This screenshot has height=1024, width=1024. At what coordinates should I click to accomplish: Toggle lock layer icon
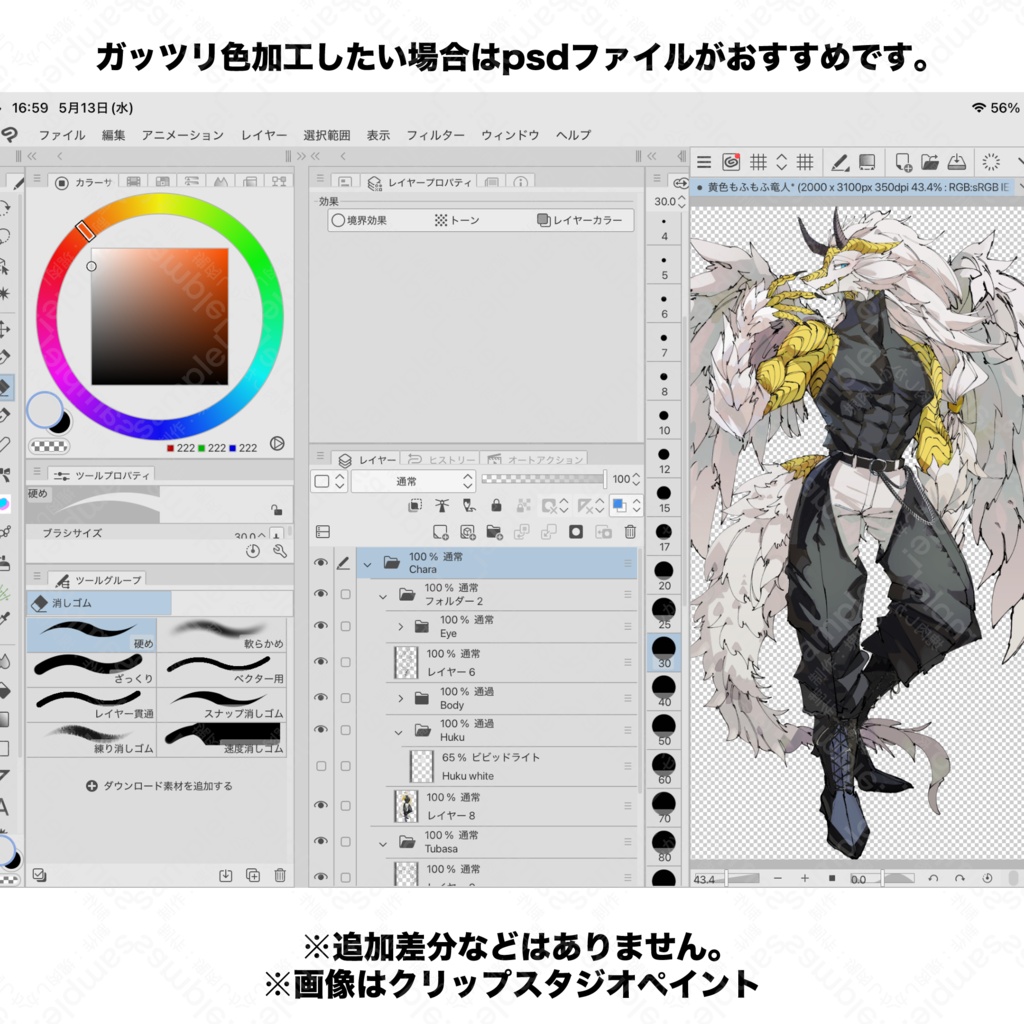click(x=496, y=505)
